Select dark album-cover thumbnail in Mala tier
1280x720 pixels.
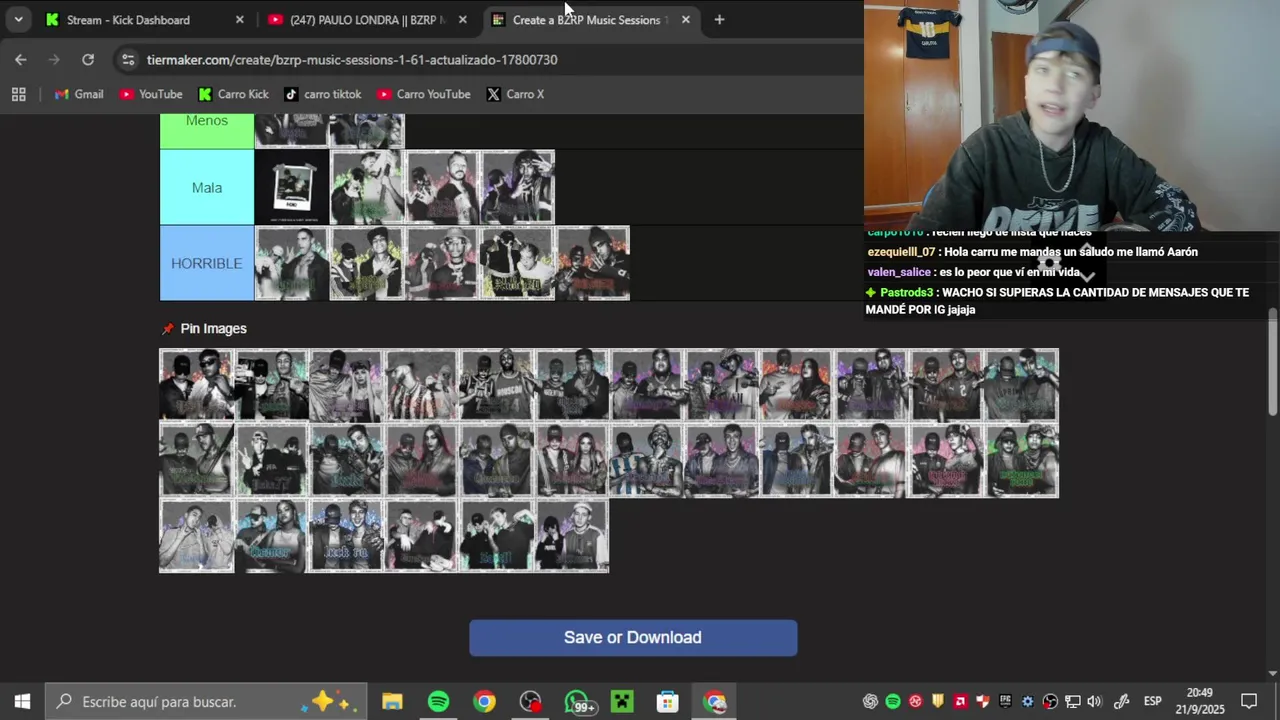(x=292, y=188)
